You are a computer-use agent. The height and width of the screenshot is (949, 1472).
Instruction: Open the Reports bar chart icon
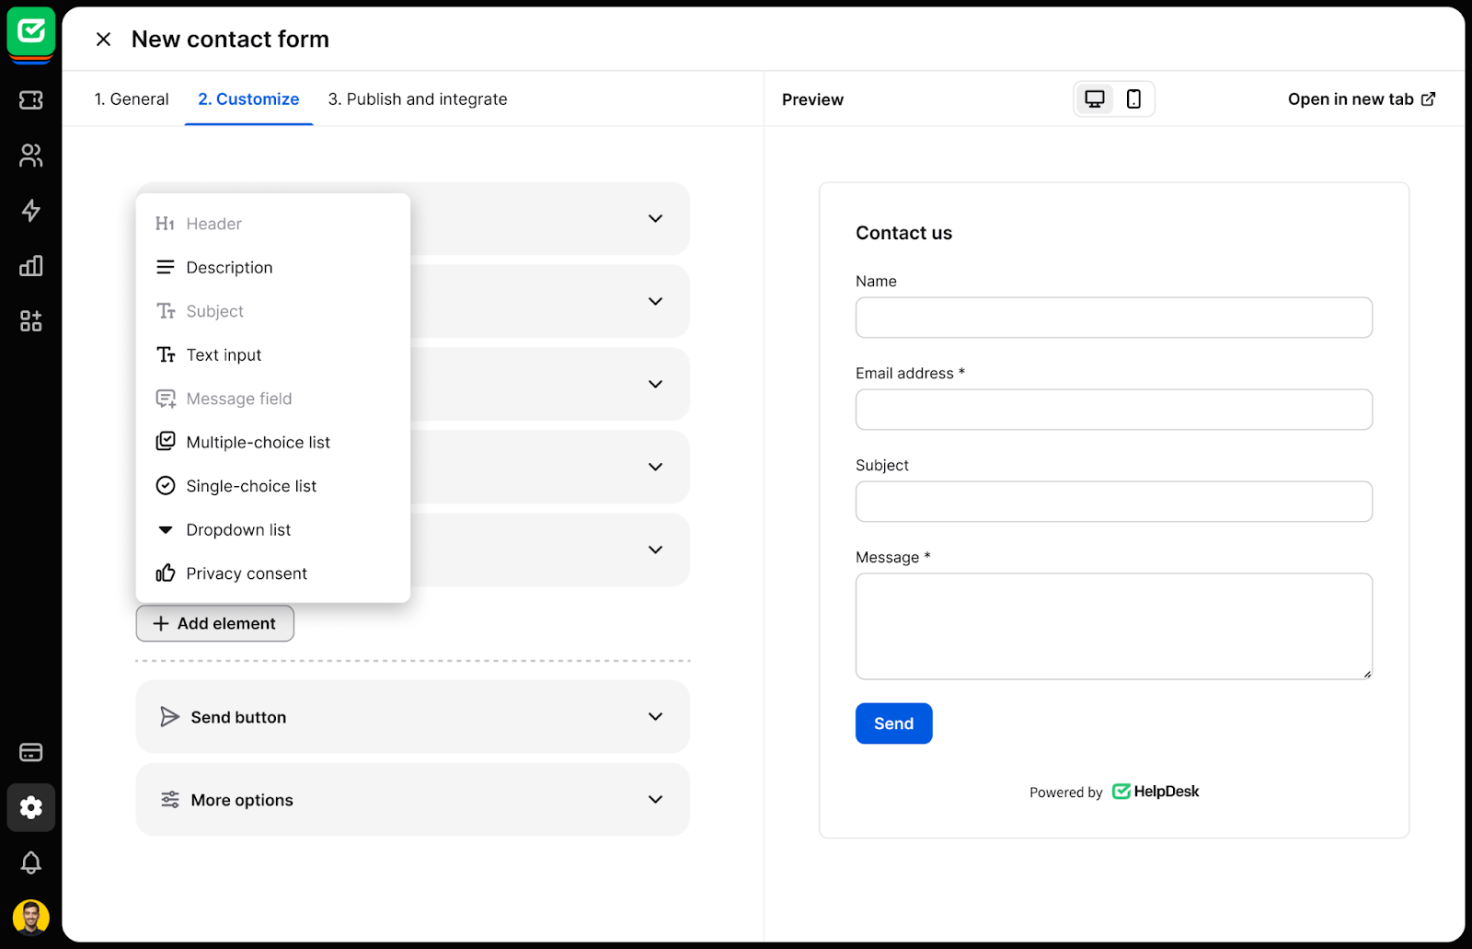click(31, 266)
